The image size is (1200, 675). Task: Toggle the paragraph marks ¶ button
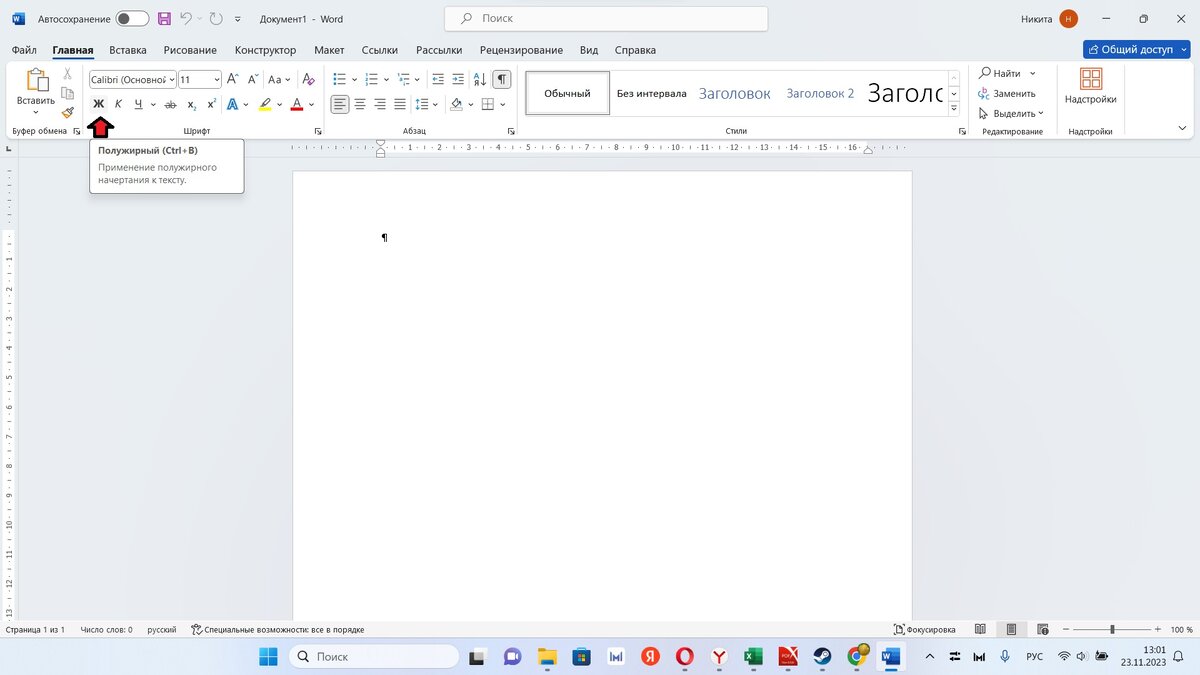(502, 79)
